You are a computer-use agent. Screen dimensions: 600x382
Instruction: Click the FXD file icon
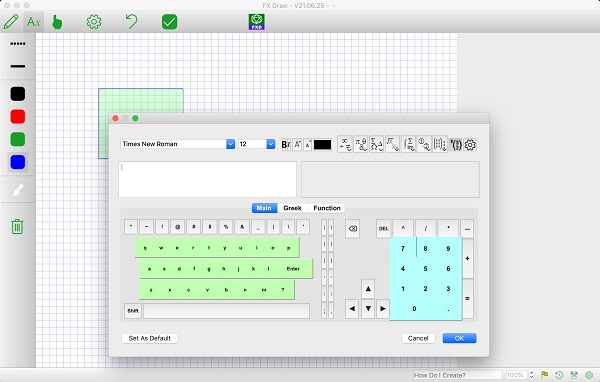[256, 22]
